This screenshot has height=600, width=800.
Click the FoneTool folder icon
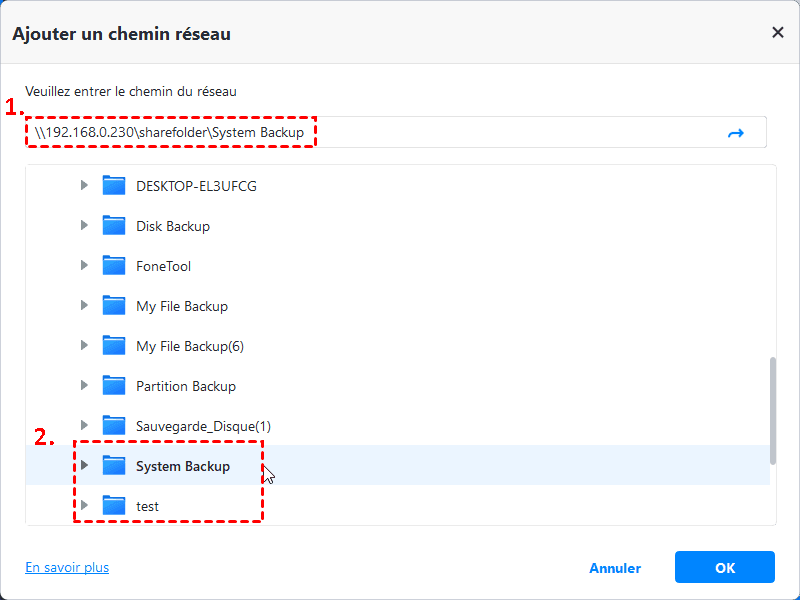pyautogui.click(x=114, y=266)
